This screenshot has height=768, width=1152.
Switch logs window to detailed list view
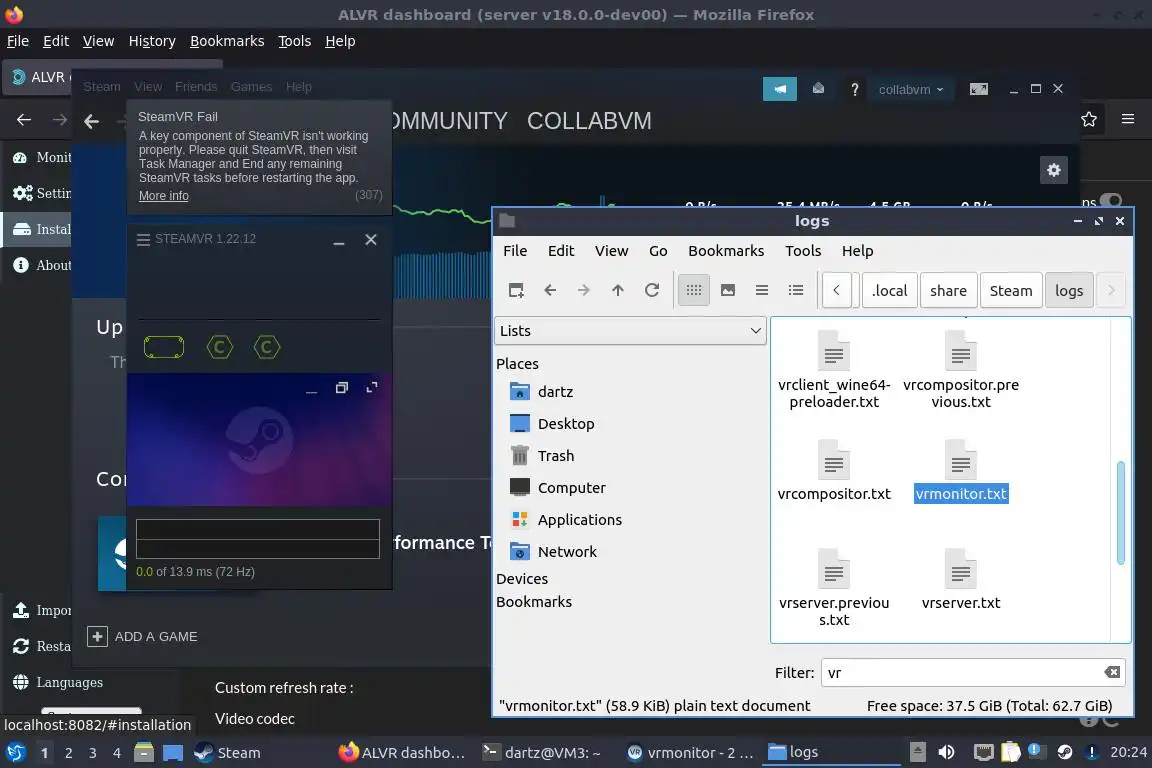click(796, 290)
